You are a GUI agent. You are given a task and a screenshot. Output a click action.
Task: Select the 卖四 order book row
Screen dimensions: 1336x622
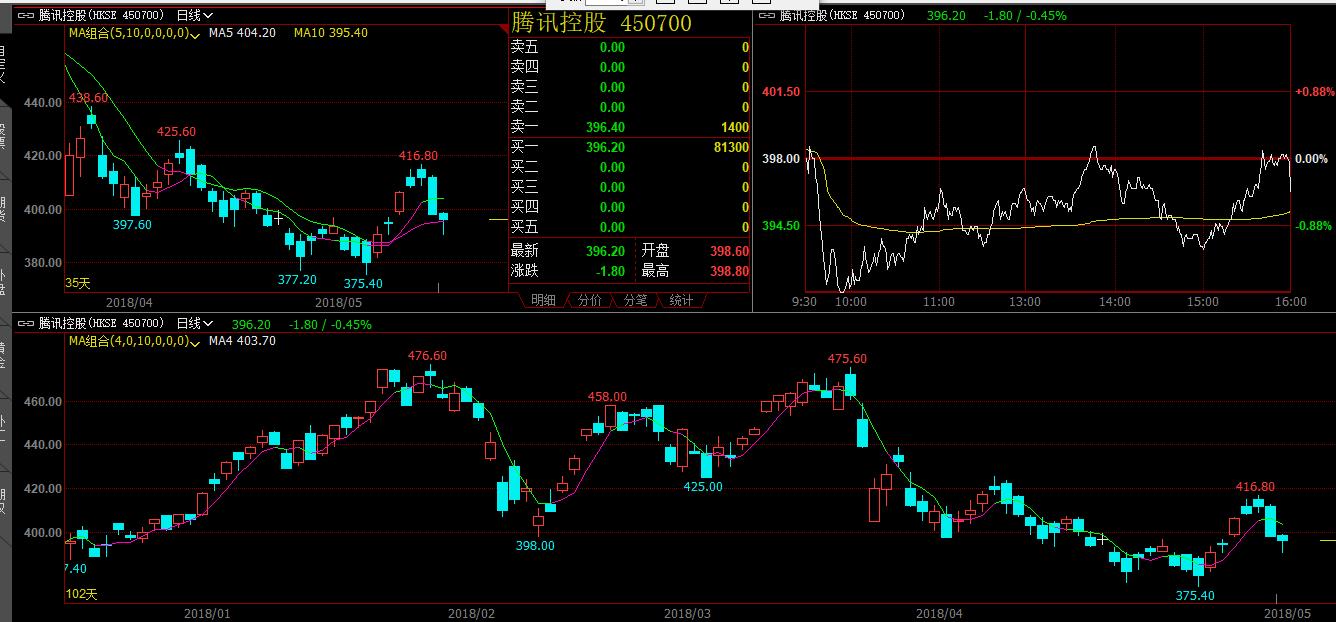click(630, 67)
